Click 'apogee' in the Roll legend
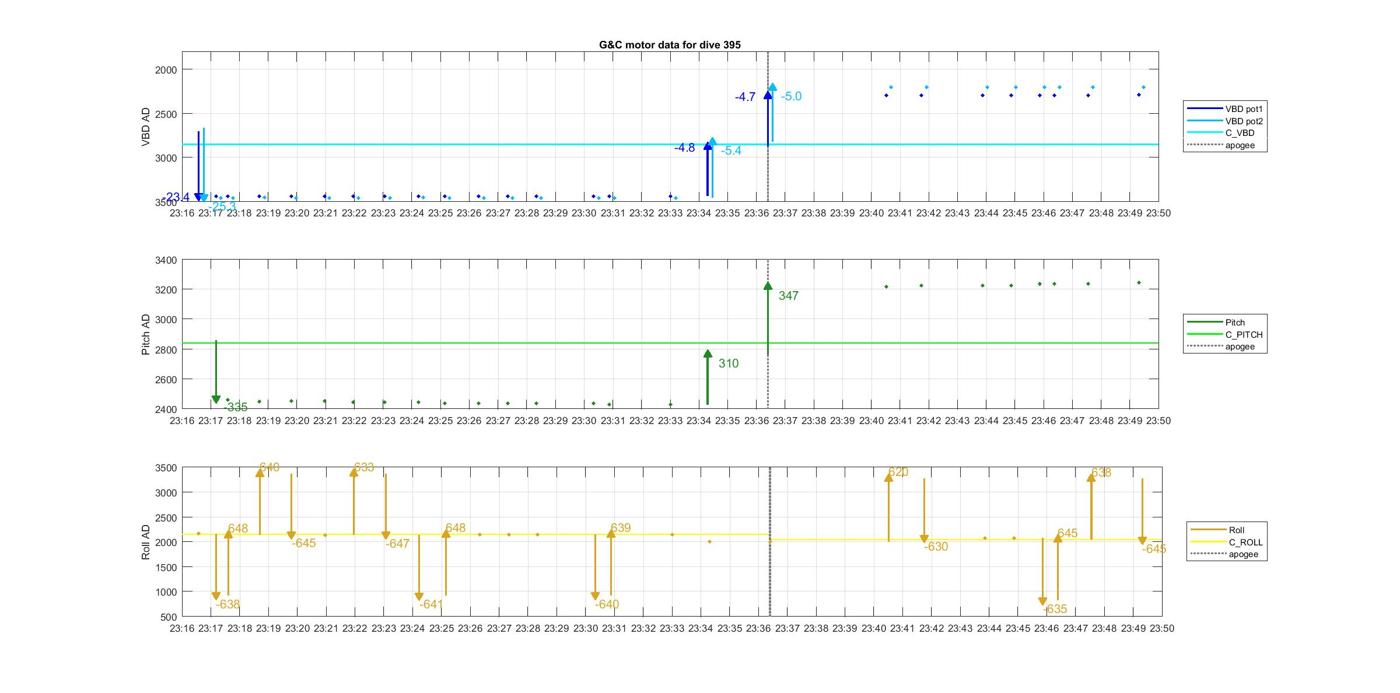 pyautogui.click(x=1243, y=554)
